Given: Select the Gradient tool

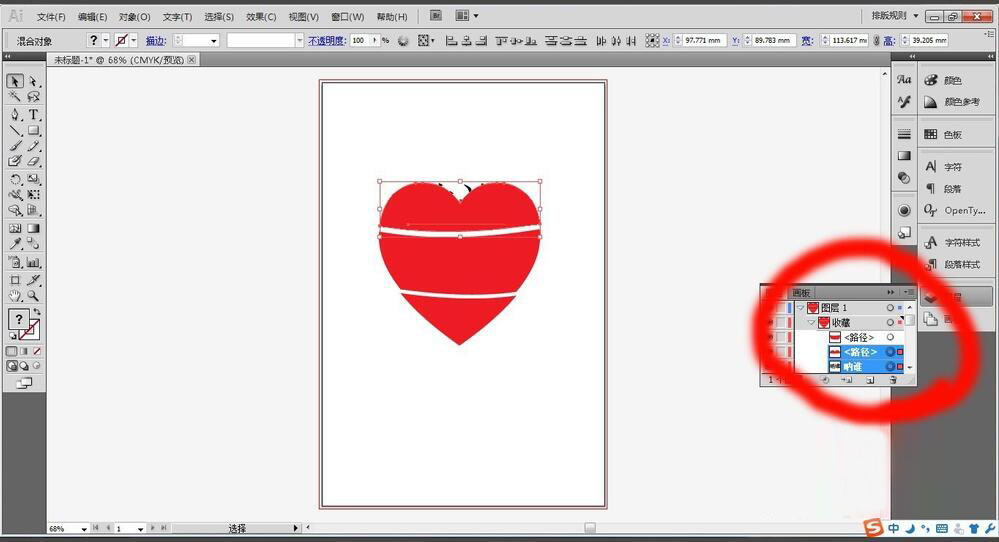Looking at the screenshot, I should pos(33,228).
